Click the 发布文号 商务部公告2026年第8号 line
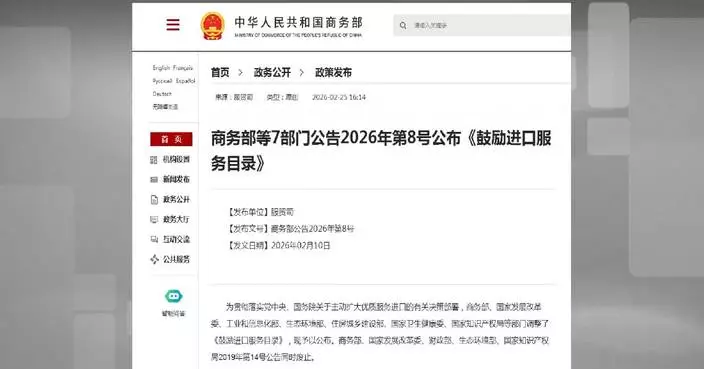The height and width of the screenshot is (369, 704). 290,228
